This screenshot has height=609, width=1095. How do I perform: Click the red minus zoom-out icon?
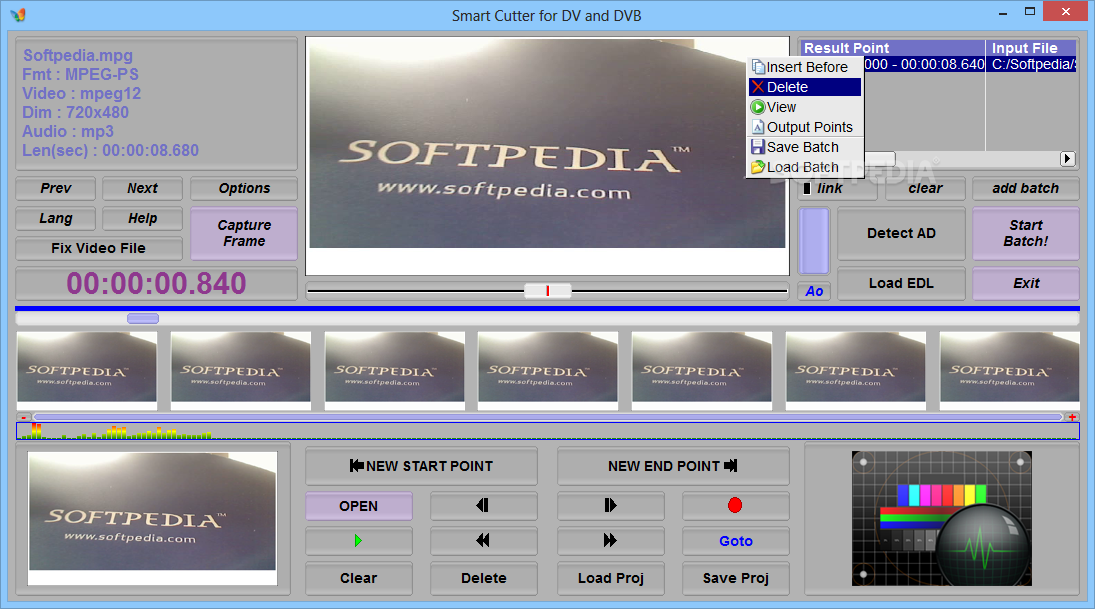point(24,417)
